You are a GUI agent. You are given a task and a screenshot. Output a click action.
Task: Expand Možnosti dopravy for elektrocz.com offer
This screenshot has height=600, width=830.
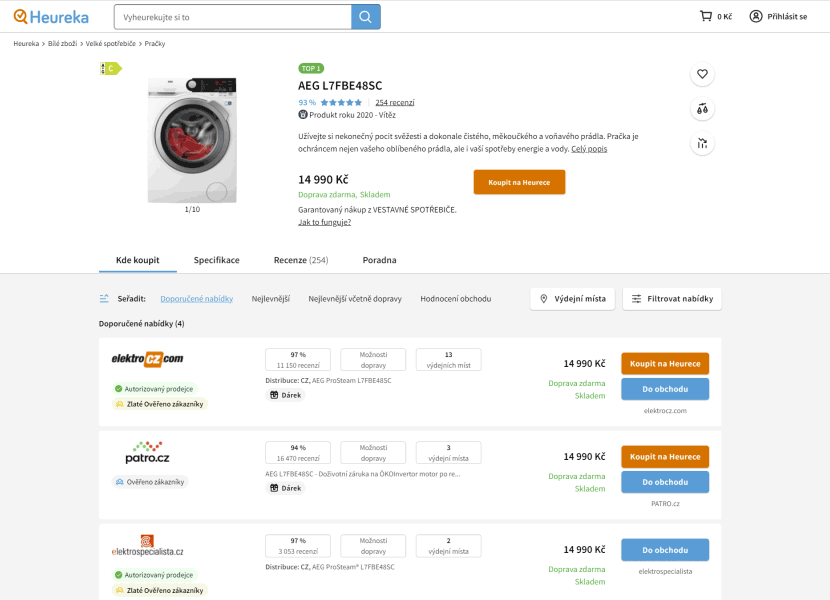coord(373,360)
